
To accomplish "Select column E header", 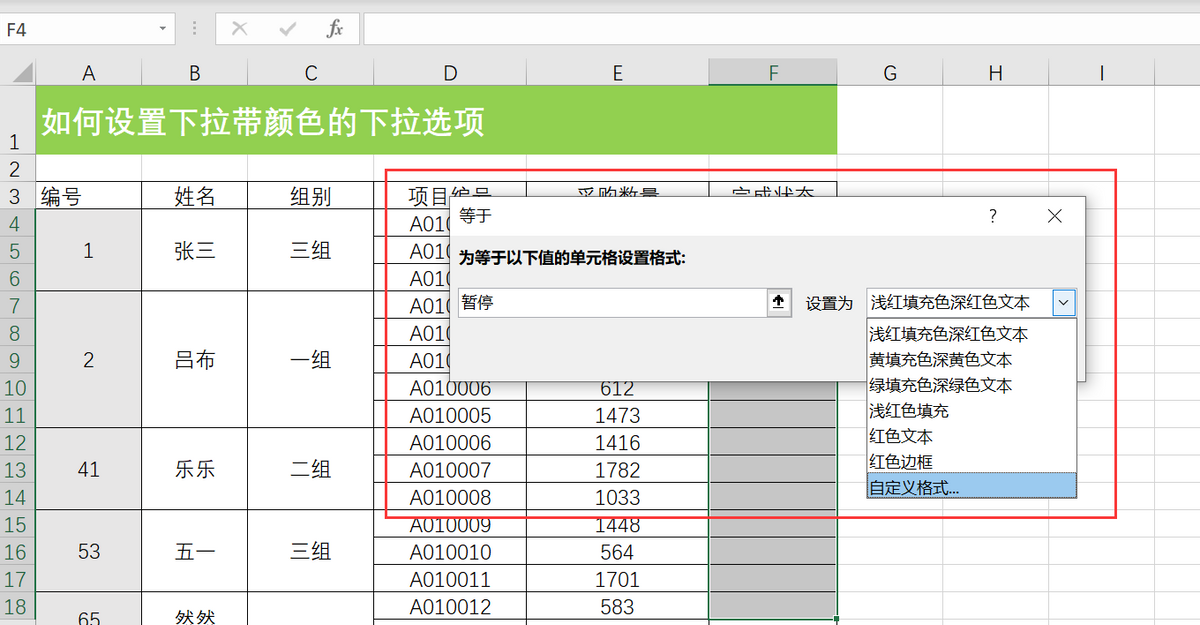I will tap(617, 73).
